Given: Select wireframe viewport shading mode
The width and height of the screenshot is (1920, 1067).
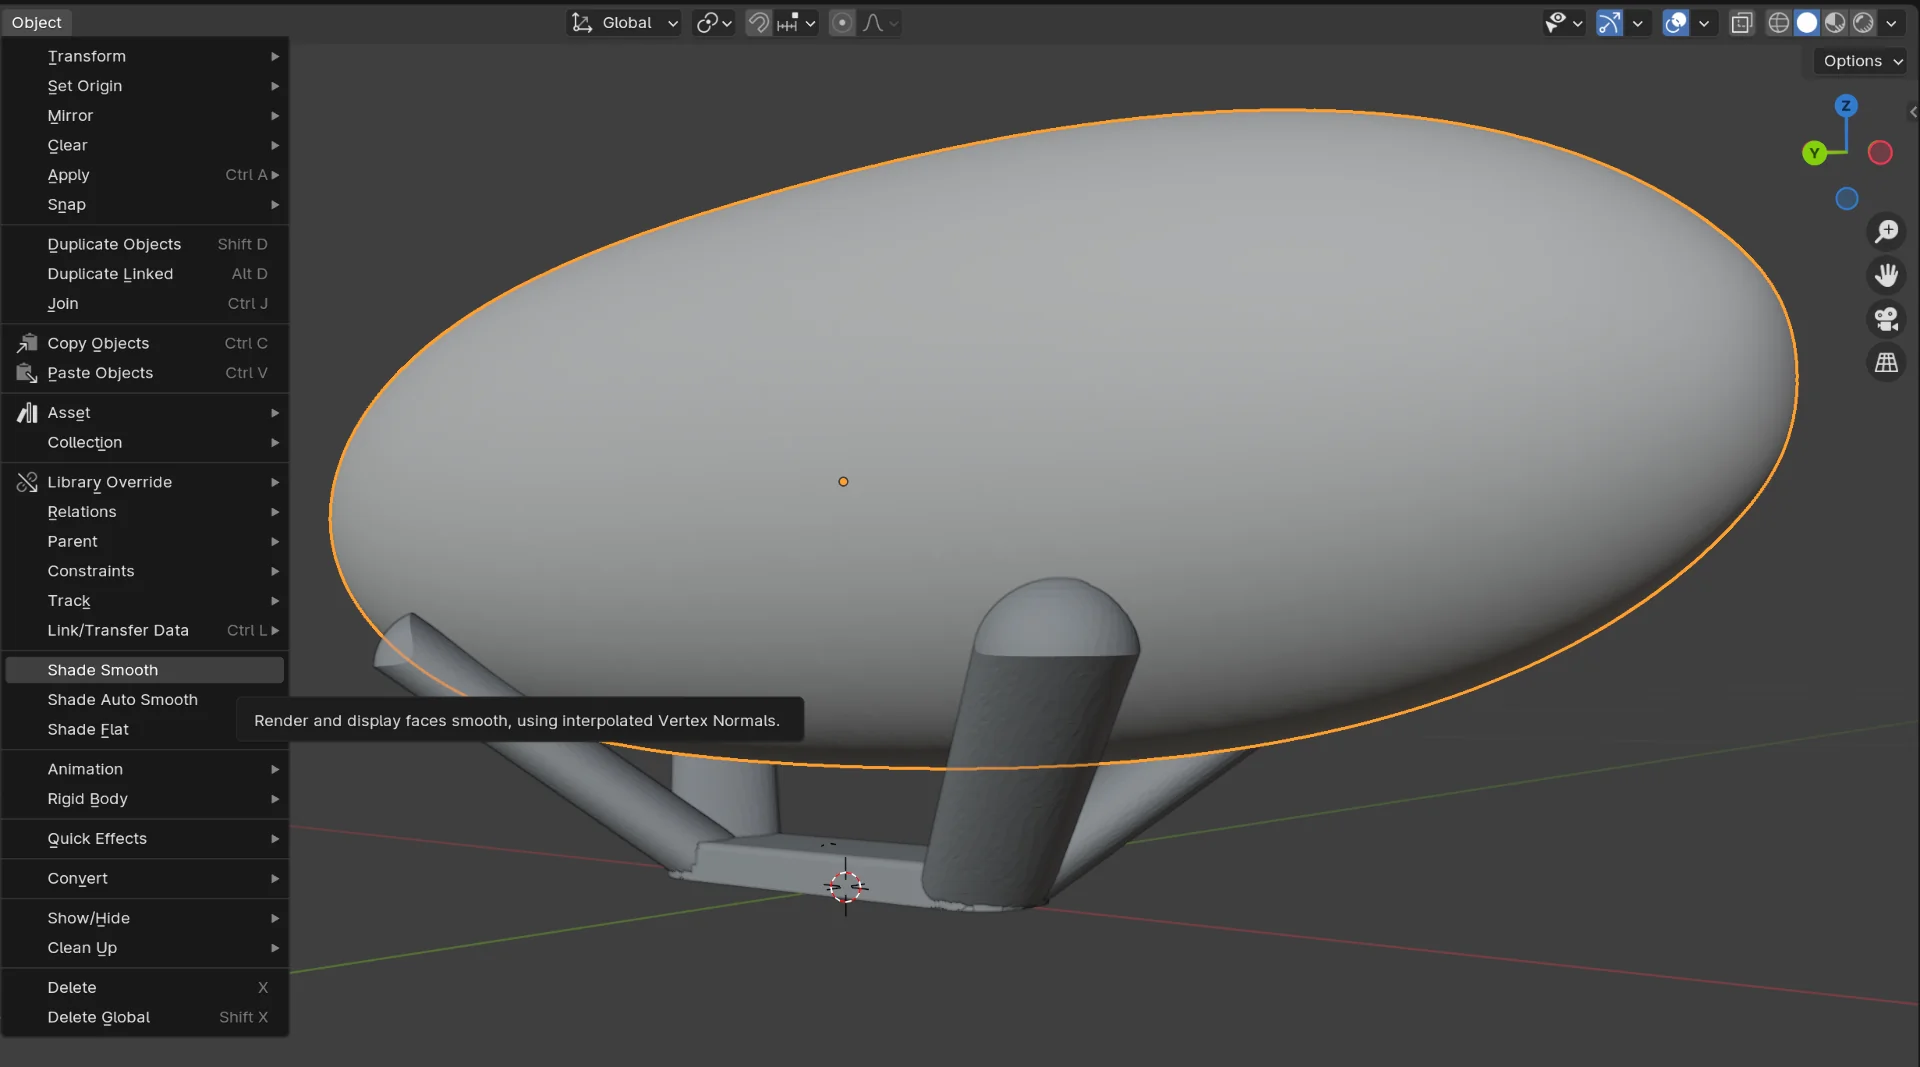Looking at the screenshot, I should pos(1778,23).
